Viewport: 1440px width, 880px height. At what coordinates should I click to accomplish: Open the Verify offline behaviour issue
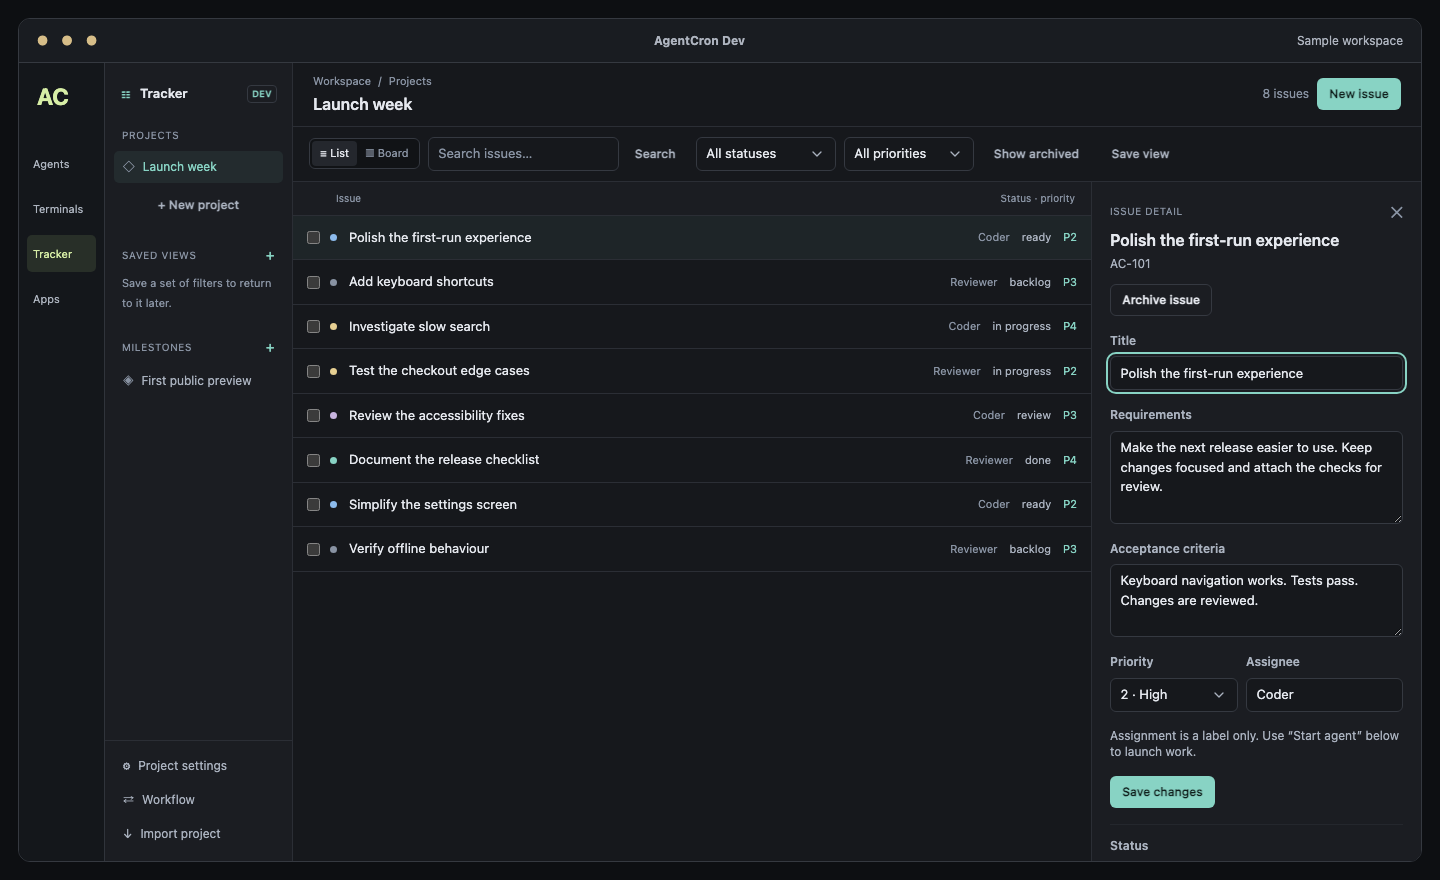(x=692, y=549)
